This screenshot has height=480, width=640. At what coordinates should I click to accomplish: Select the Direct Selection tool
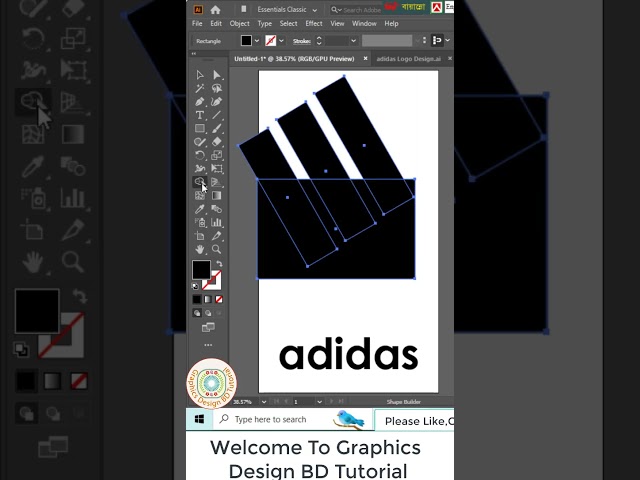click(x=217, y=75)
